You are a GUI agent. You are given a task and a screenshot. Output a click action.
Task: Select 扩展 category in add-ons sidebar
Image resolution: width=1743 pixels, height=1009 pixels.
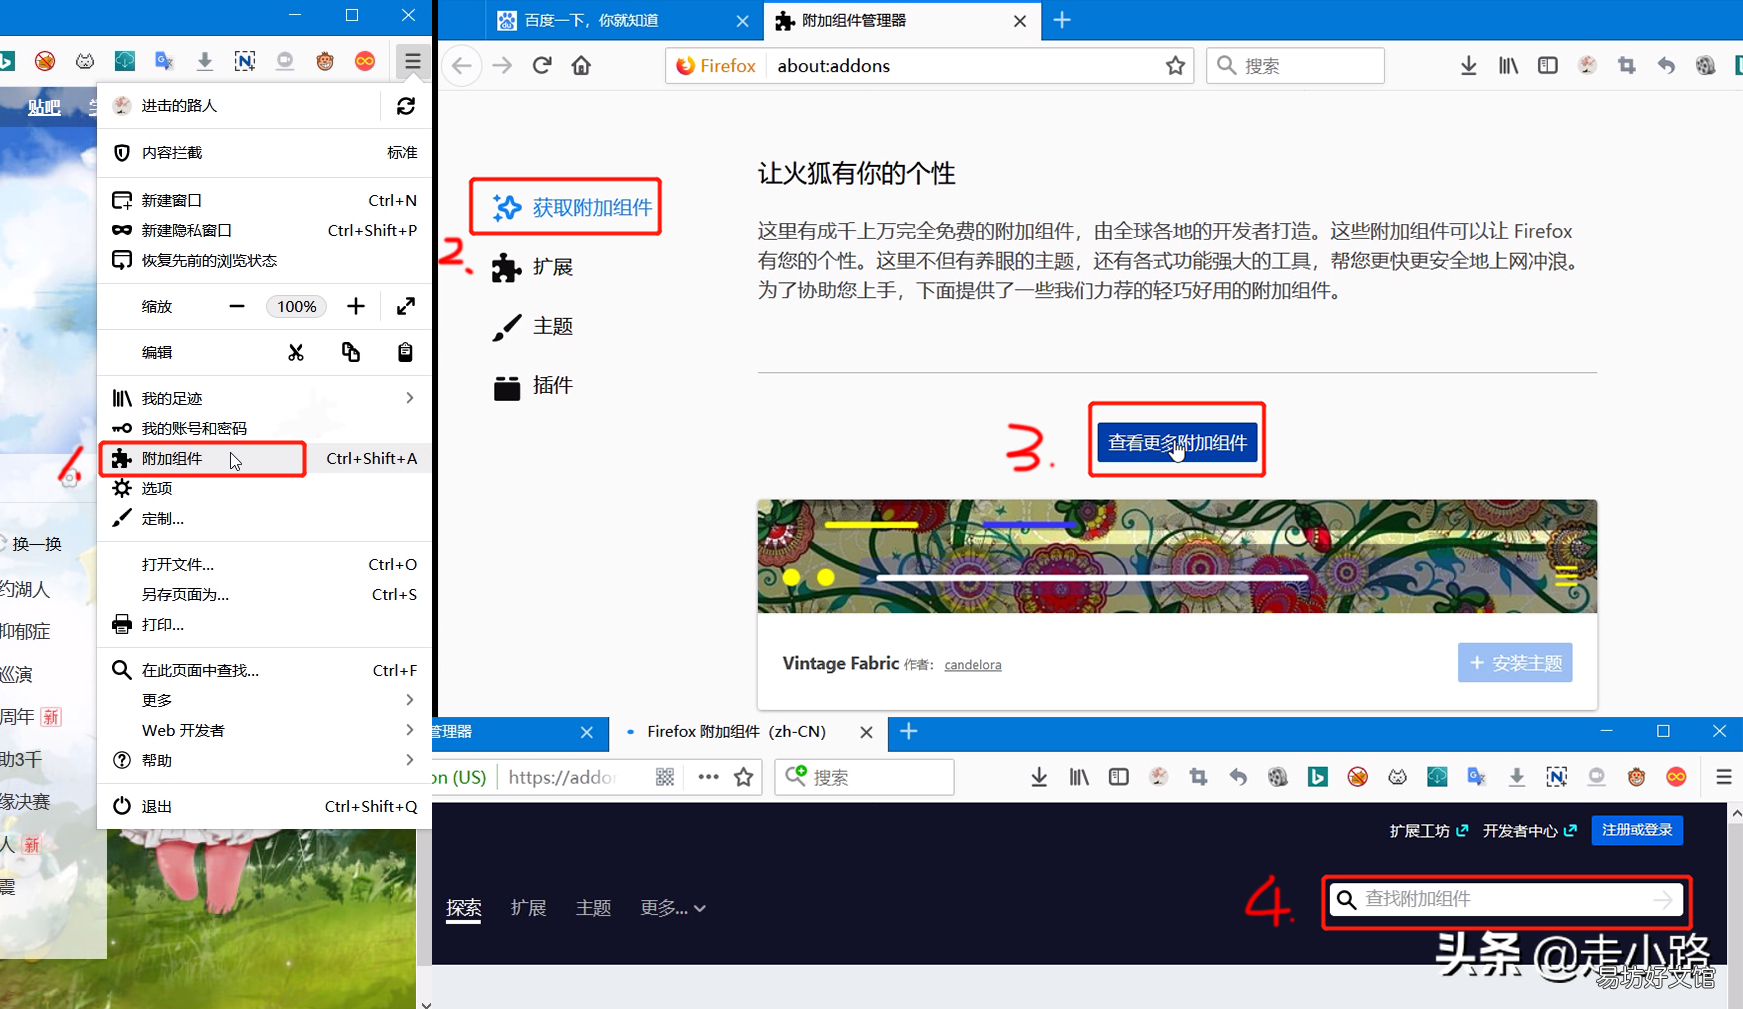tap(533, 267)
